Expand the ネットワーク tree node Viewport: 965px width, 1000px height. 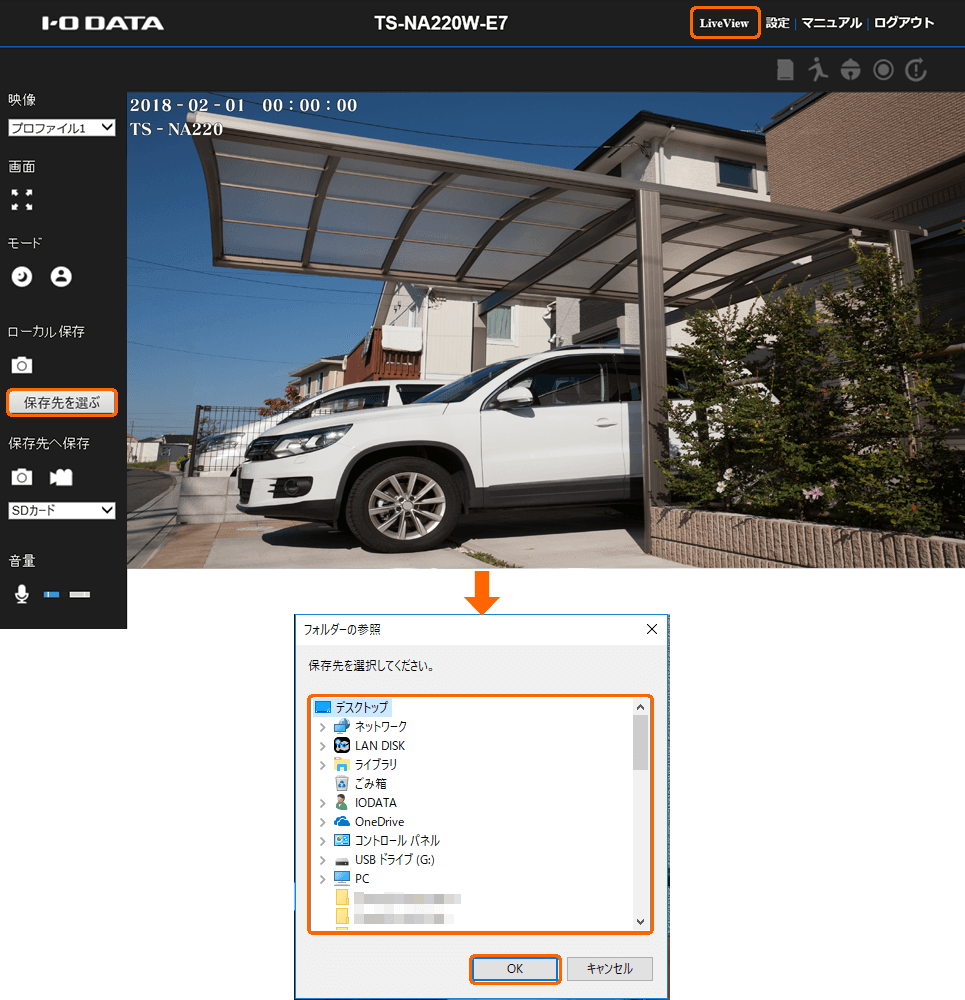(x=322, y=727)
